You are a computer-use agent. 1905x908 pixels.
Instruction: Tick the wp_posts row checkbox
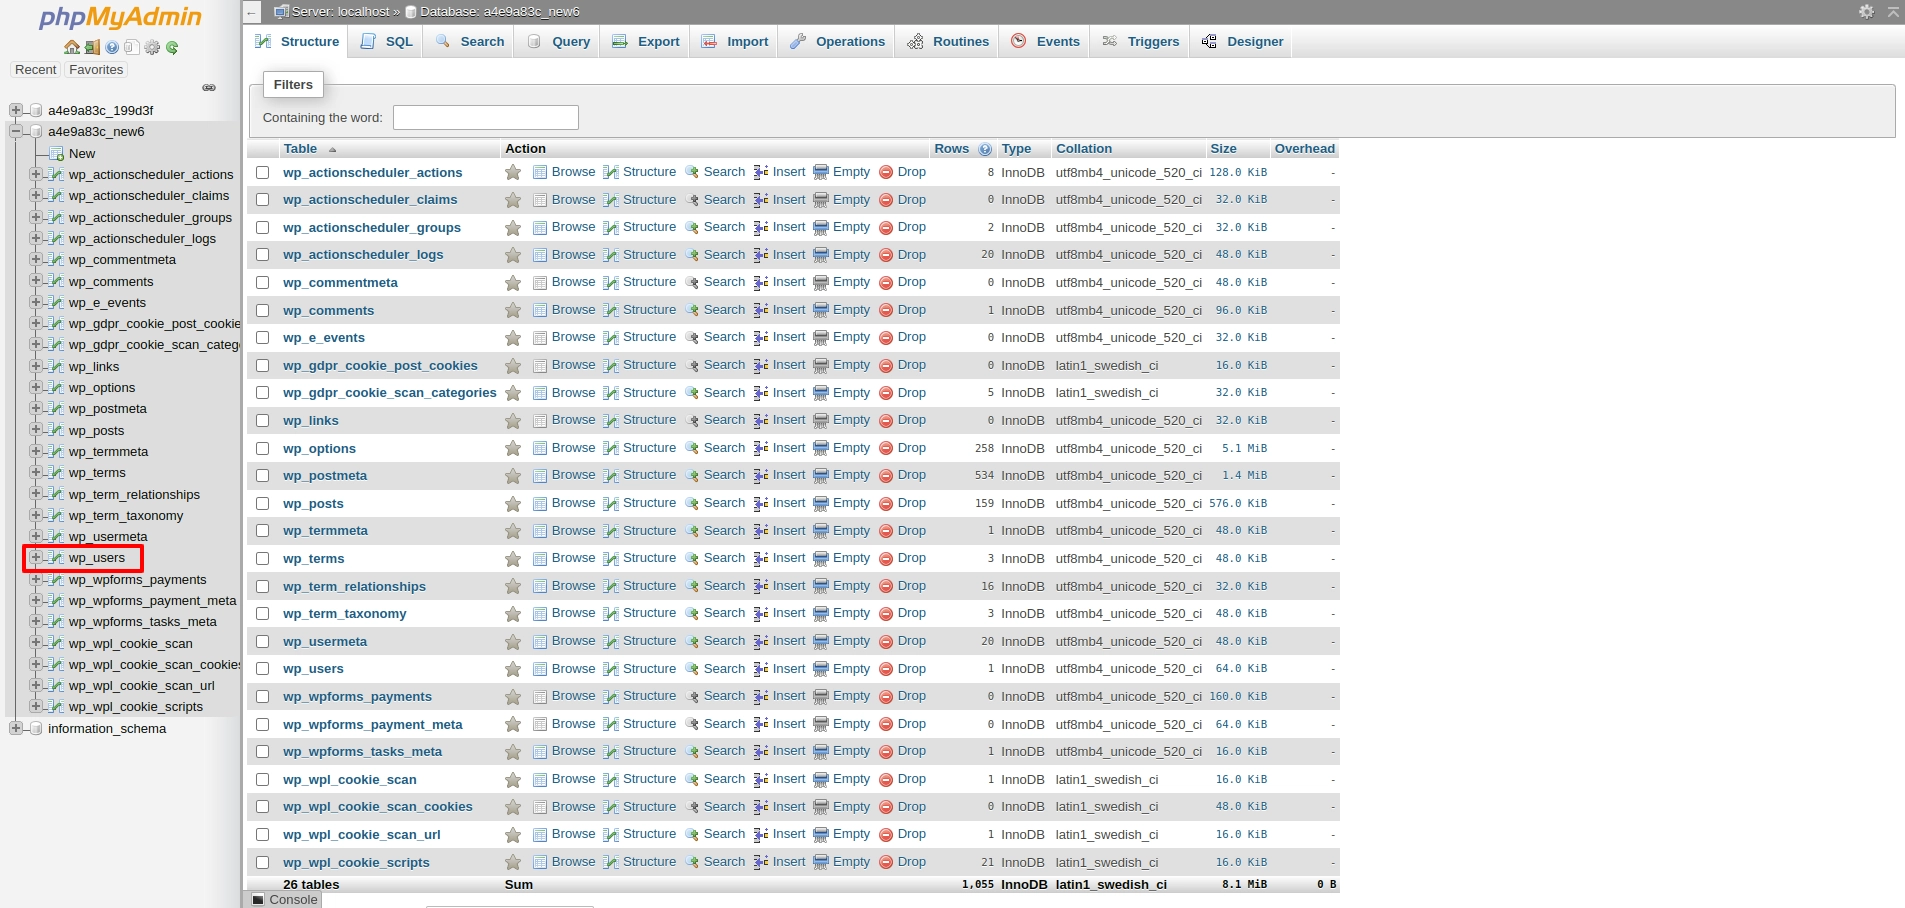pos(263,504)
